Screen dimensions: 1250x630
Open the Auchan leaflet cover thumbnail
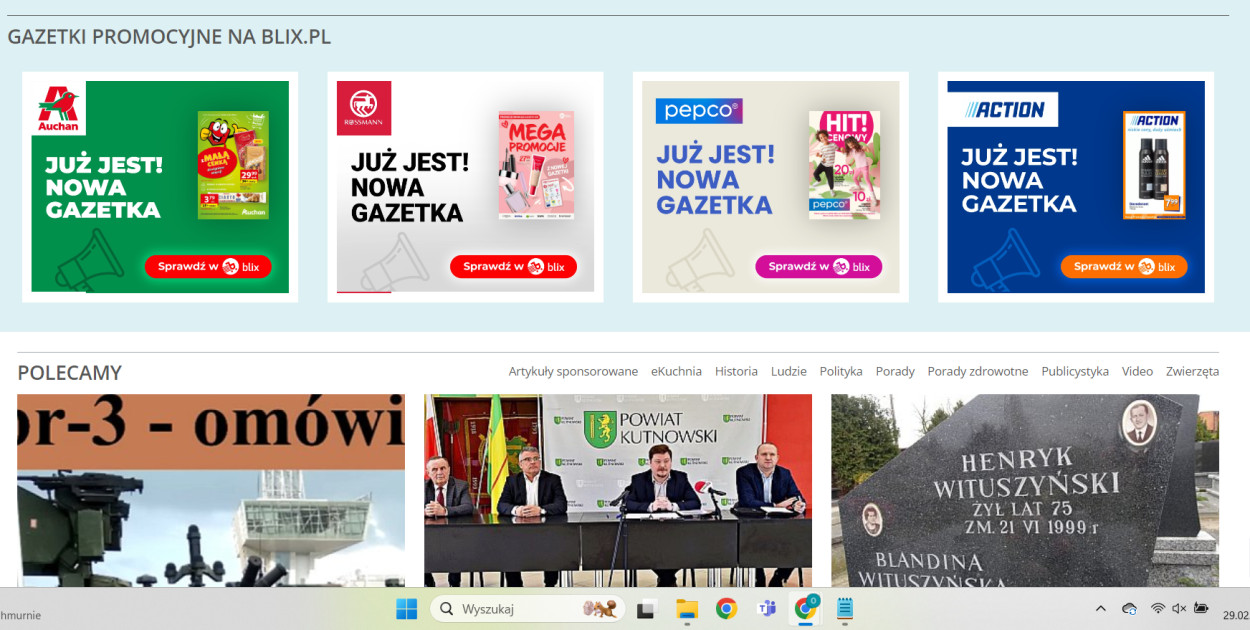point(233,165)
